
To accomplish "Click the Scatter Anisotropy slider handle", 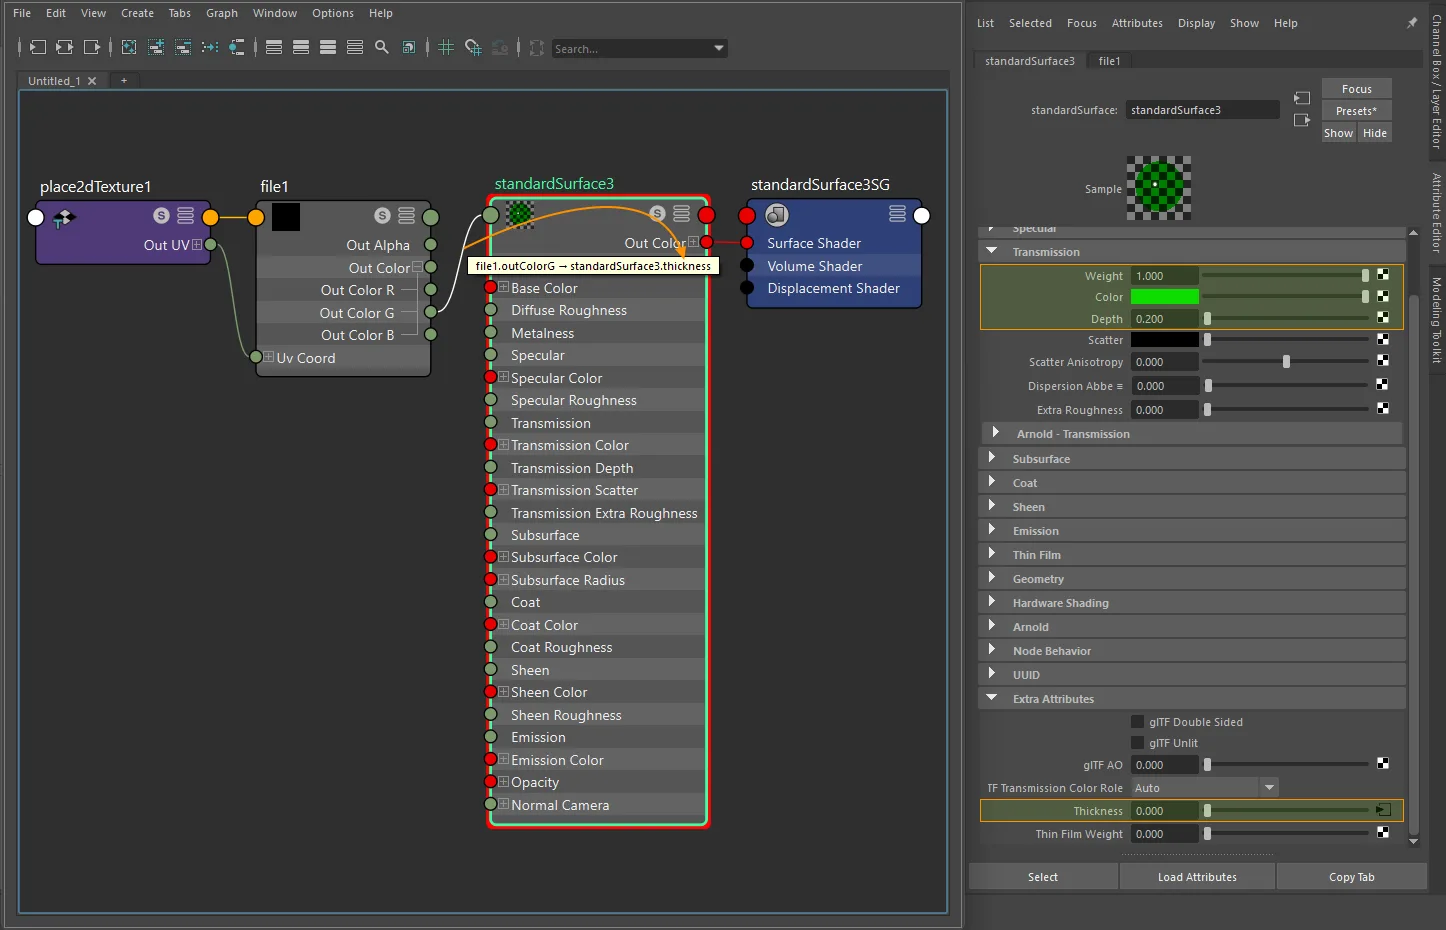I will coord(1286,361).
